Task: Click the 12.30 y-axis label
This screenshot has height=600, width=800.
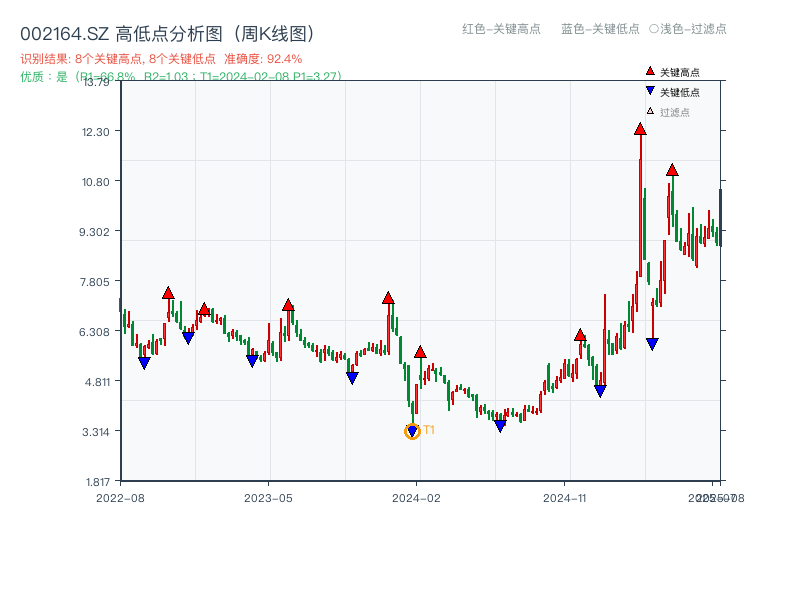Action: point(95,132)
